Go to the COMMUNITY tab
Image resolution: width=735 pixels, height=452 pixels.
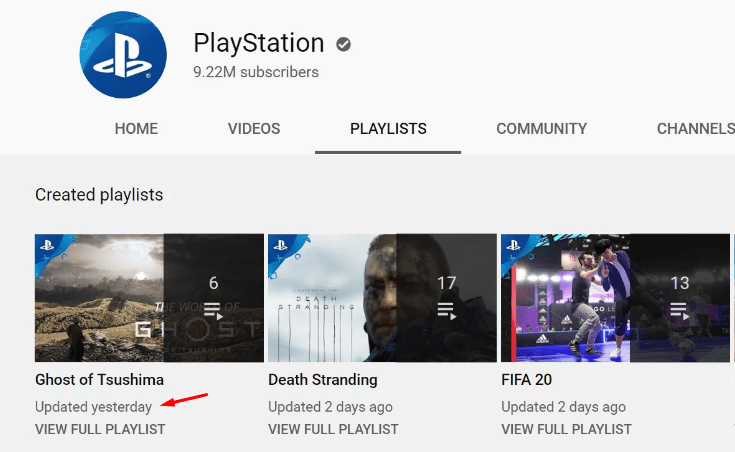pos(541,129)
